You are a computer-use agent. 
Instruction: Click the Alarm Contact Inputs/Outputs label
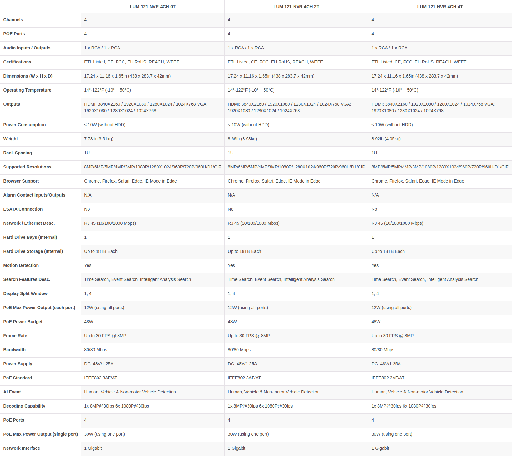[x=34, y=195]
